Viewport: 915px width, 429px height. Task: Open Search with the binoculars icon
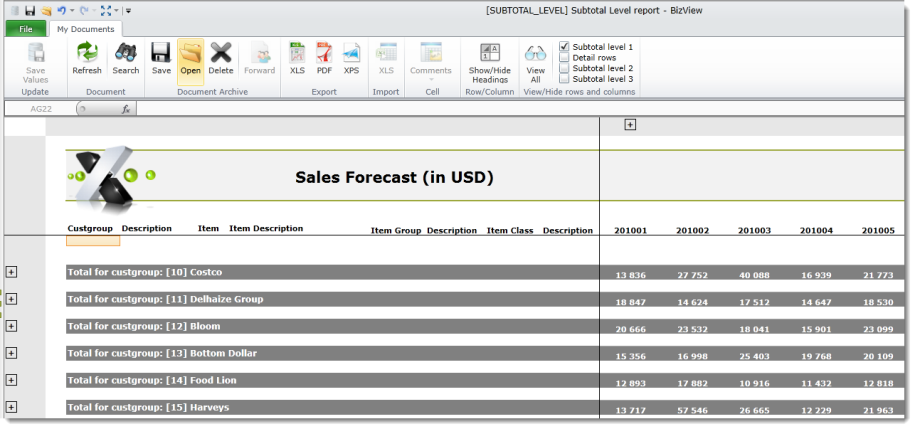click(x=125, y=53)
